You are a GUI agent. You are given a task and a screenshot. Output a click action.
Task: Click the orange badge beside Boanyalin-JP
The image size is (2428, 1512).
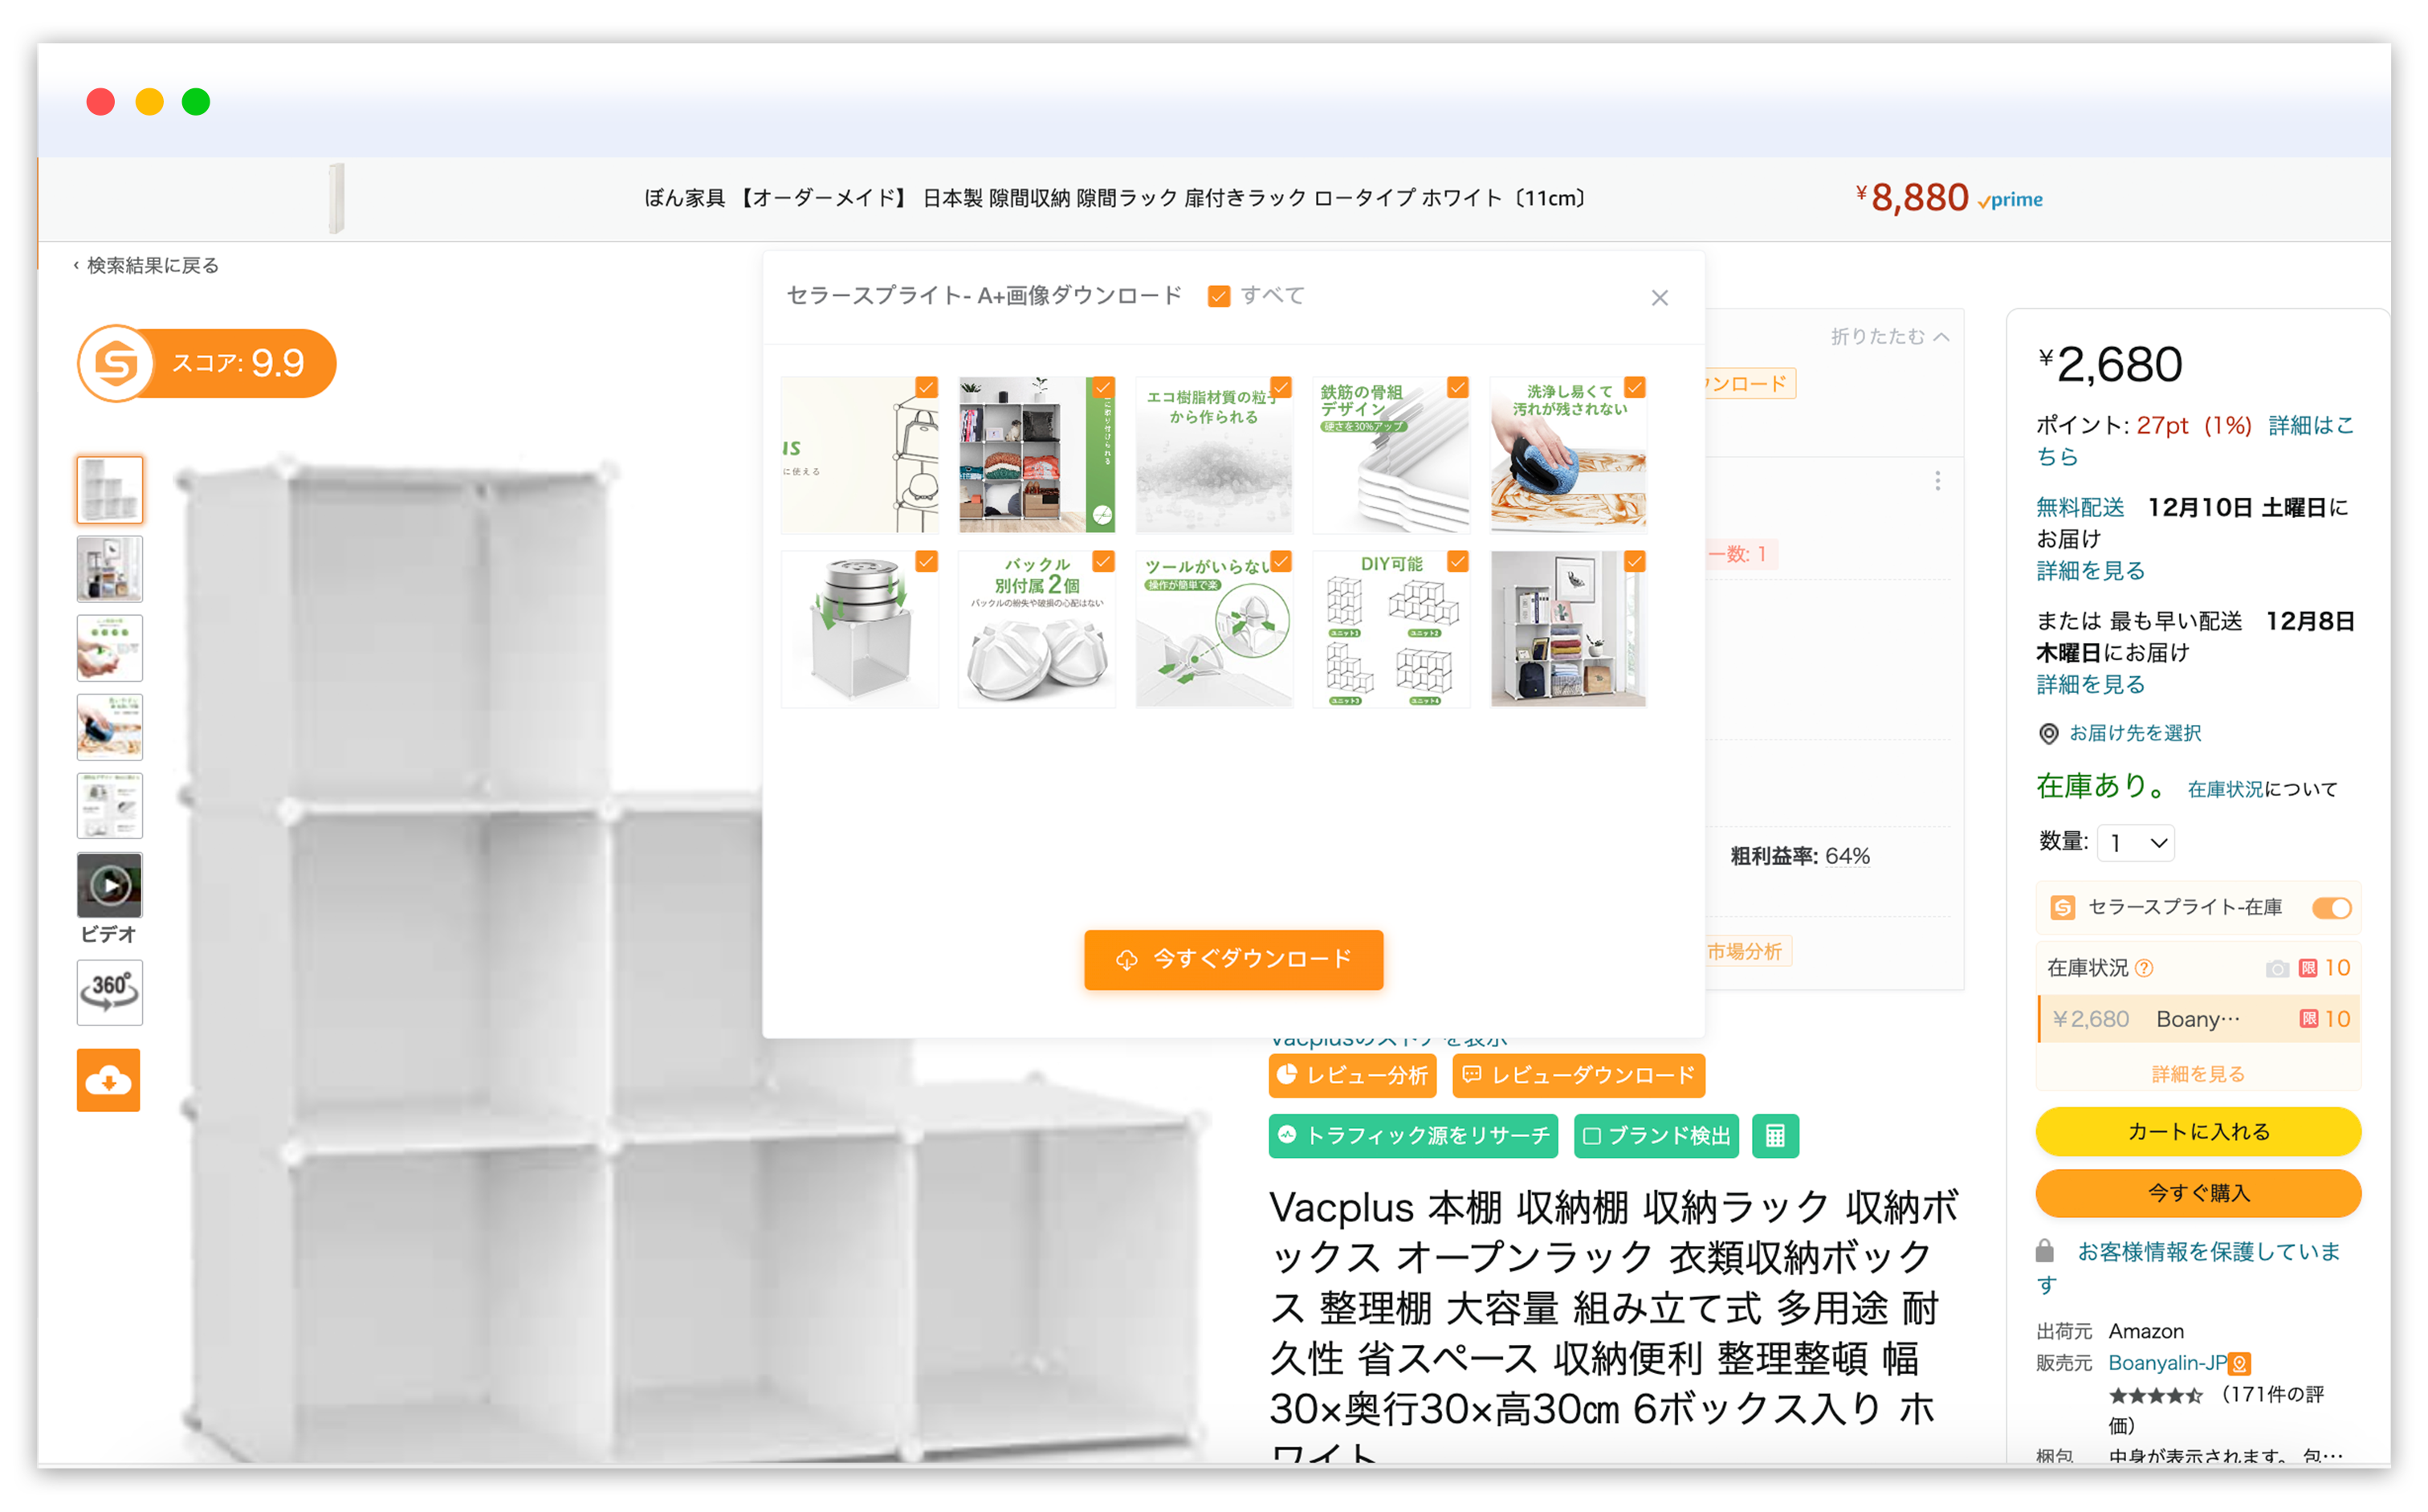[x=2240, y=1363]
